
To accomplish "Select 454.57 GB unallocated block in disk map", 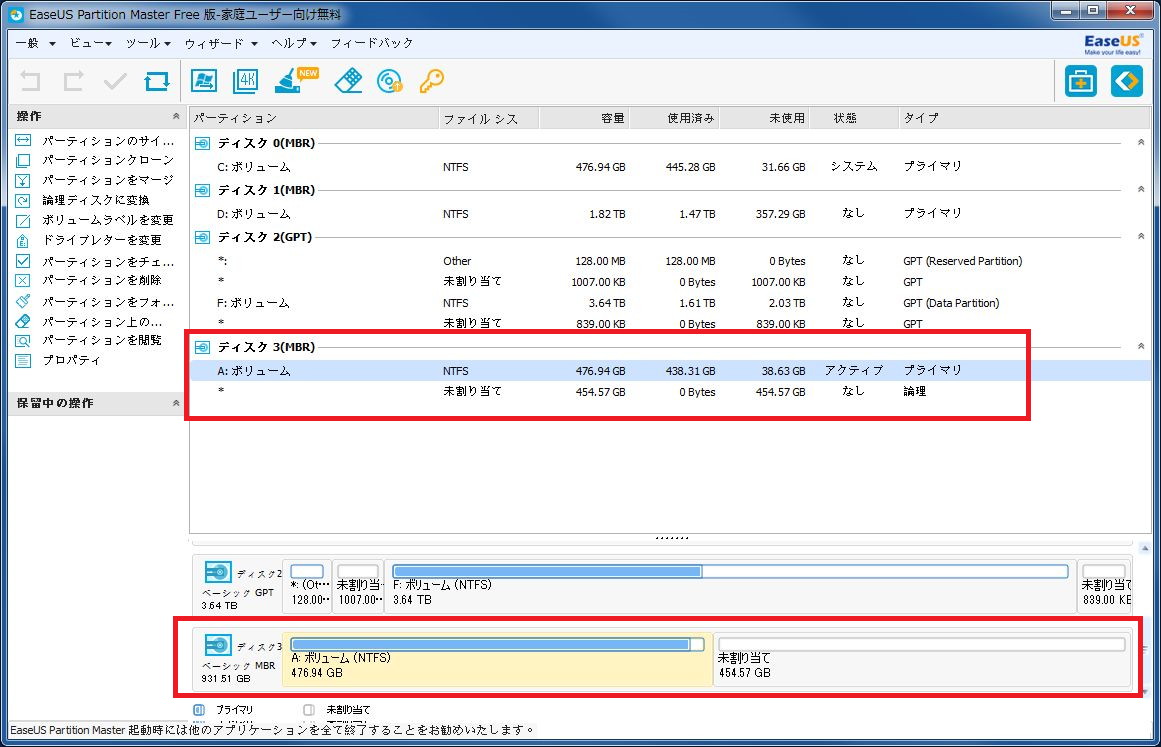I will click(x=923, y=658).
